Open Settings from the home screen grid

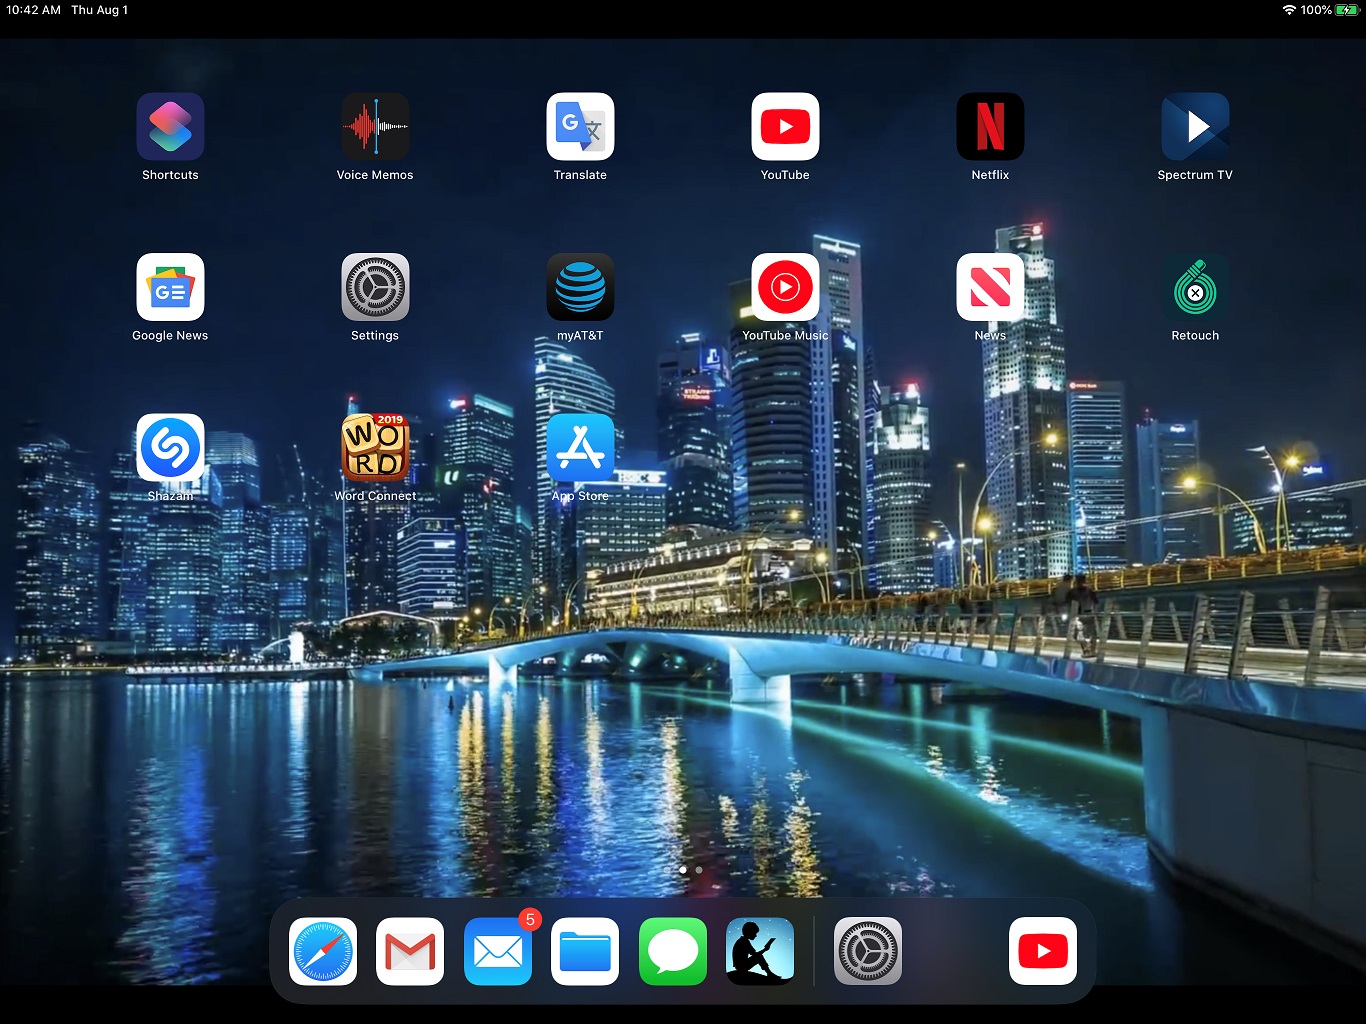(375, 287)
